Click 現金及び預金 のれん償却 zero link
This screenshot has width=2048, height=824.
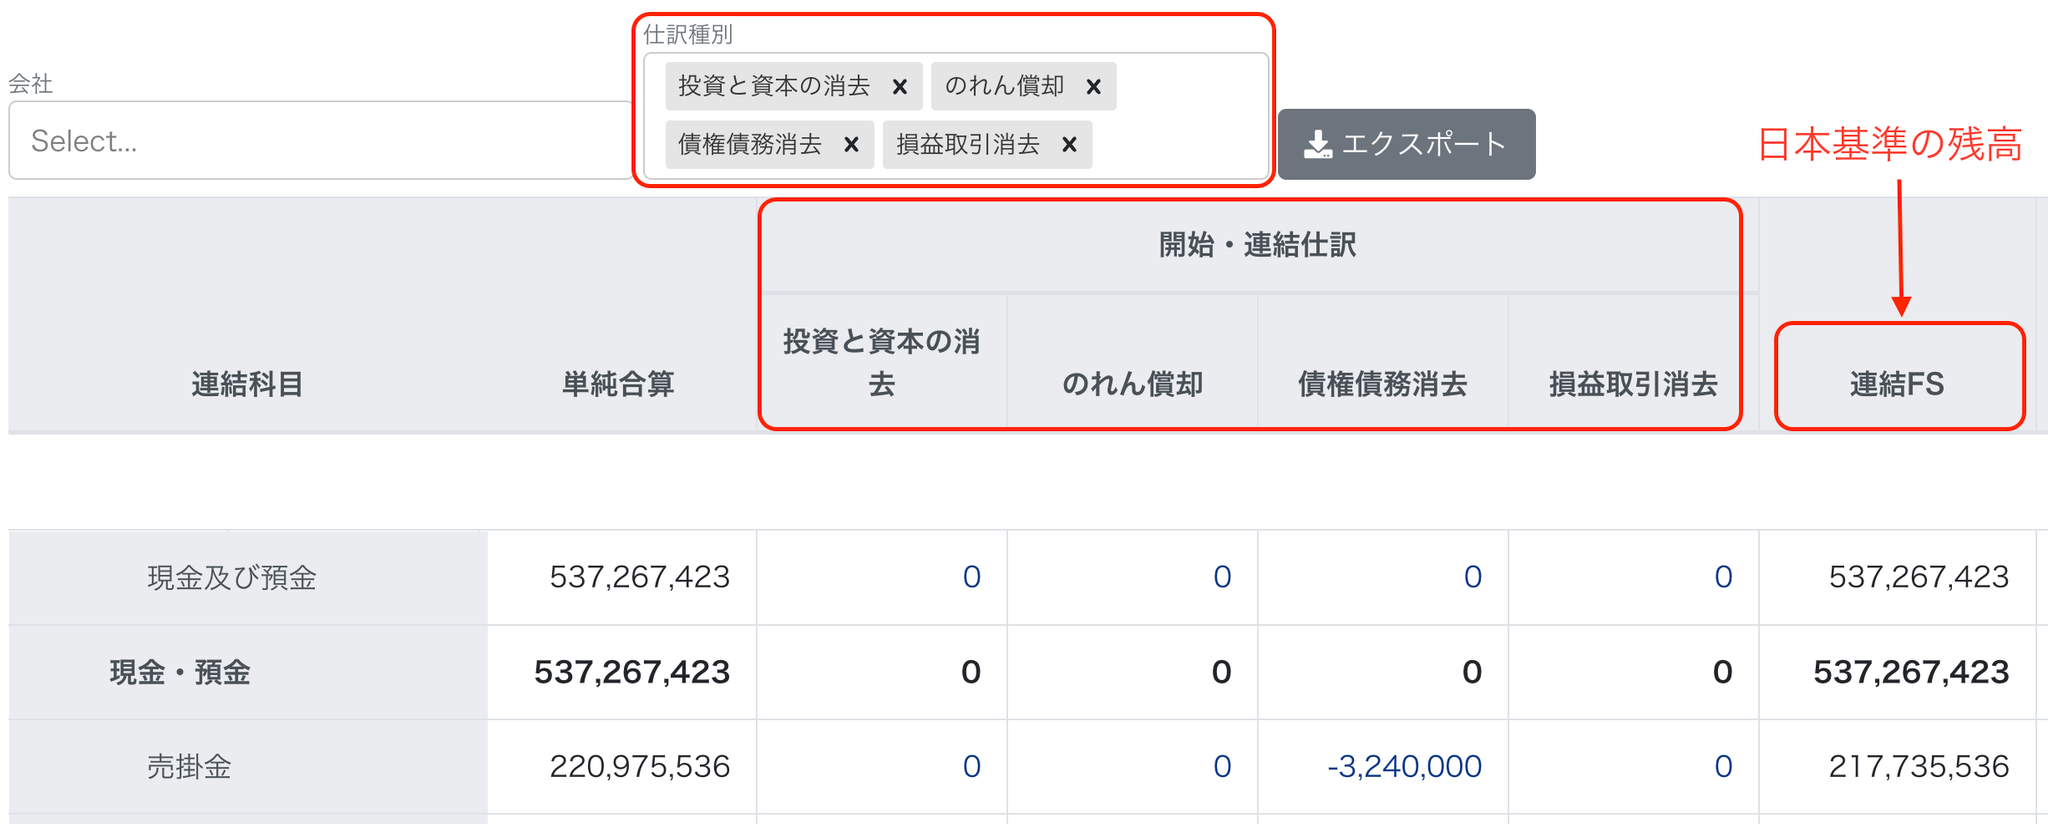coord(1221,577)
